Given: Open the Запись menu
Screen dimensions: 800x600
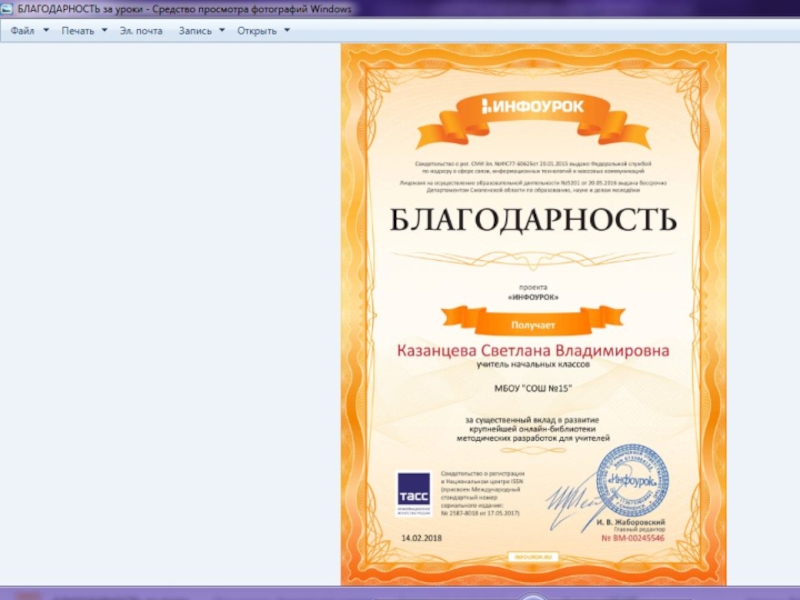Looking at the screenshot, I should pos(195,30).
